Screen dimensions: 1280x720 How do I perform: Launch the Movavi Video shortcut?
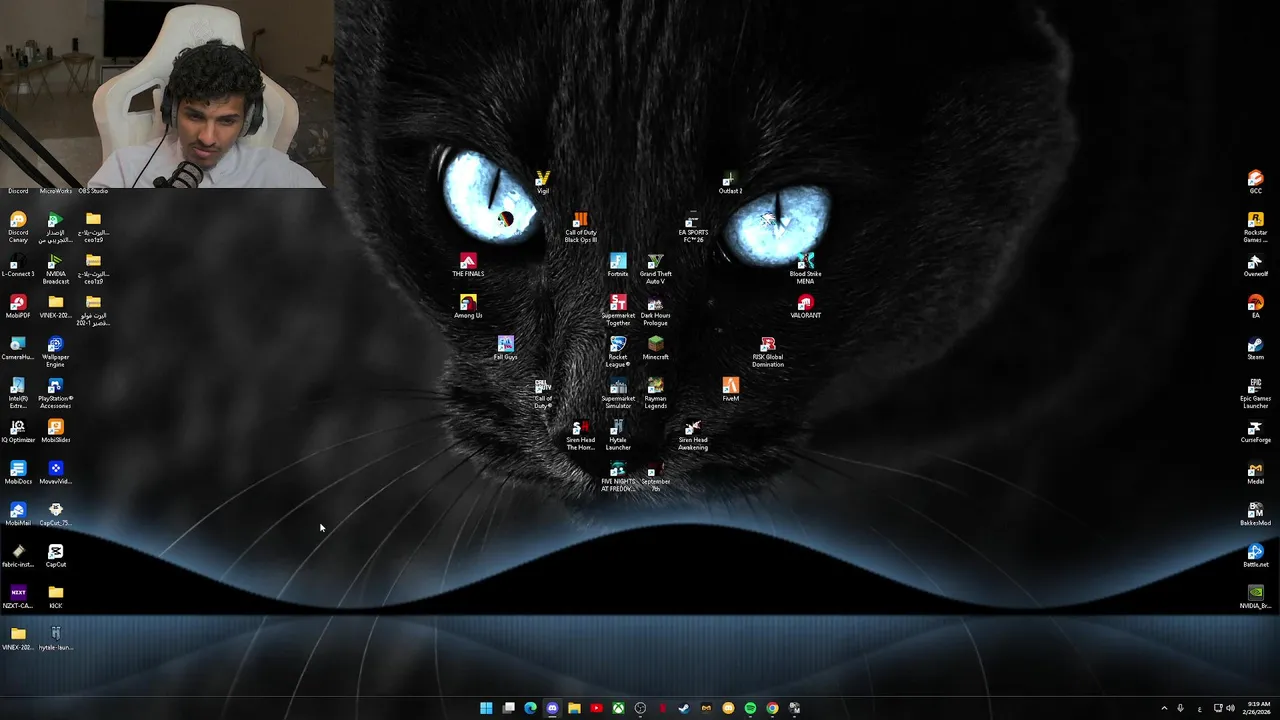56,473
